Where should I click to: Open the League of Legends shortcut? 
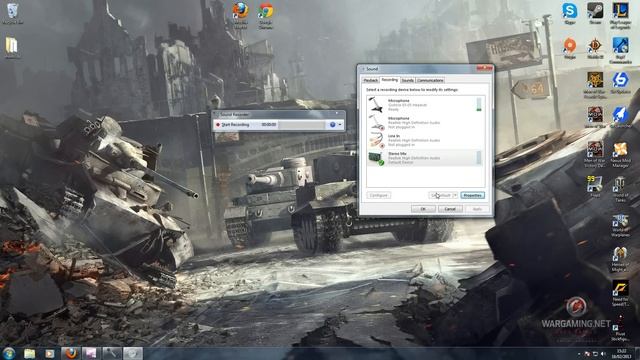coord(620,16)
